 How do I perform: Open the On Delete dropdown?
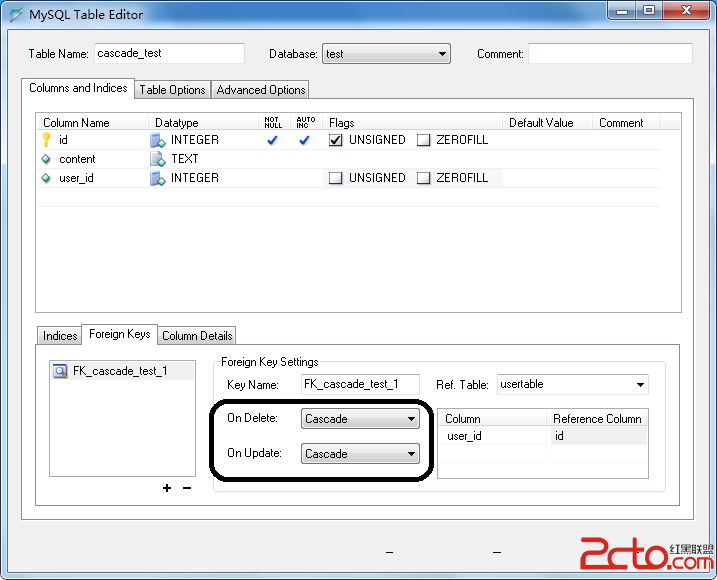pyautogui.click(x=360, y=419)
